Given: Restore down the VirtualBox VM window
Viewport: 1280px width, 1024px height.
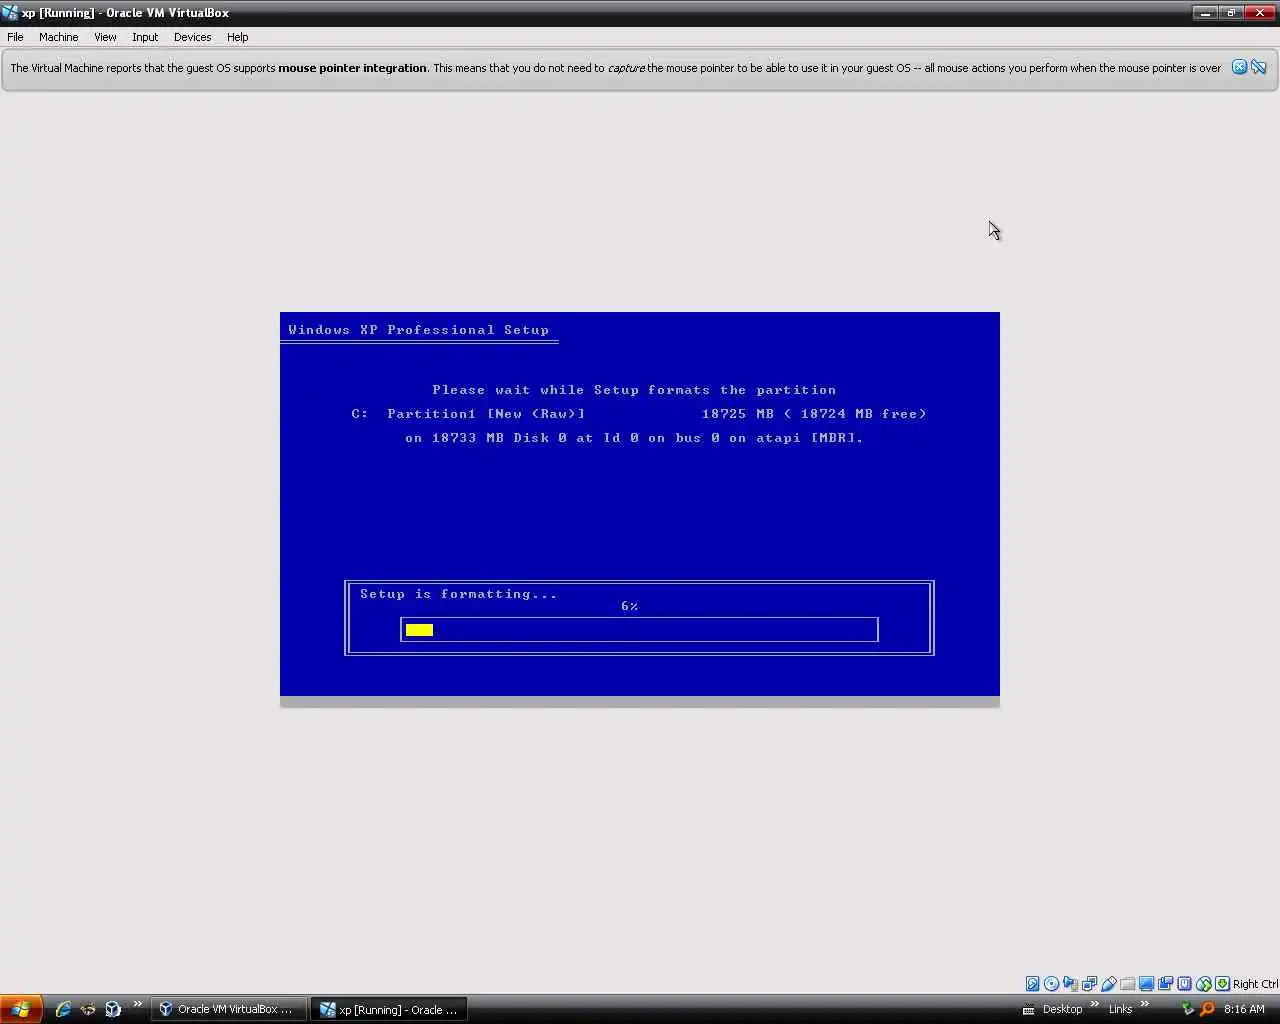Looking at the screenshot, I should (x=1231, y=13).
